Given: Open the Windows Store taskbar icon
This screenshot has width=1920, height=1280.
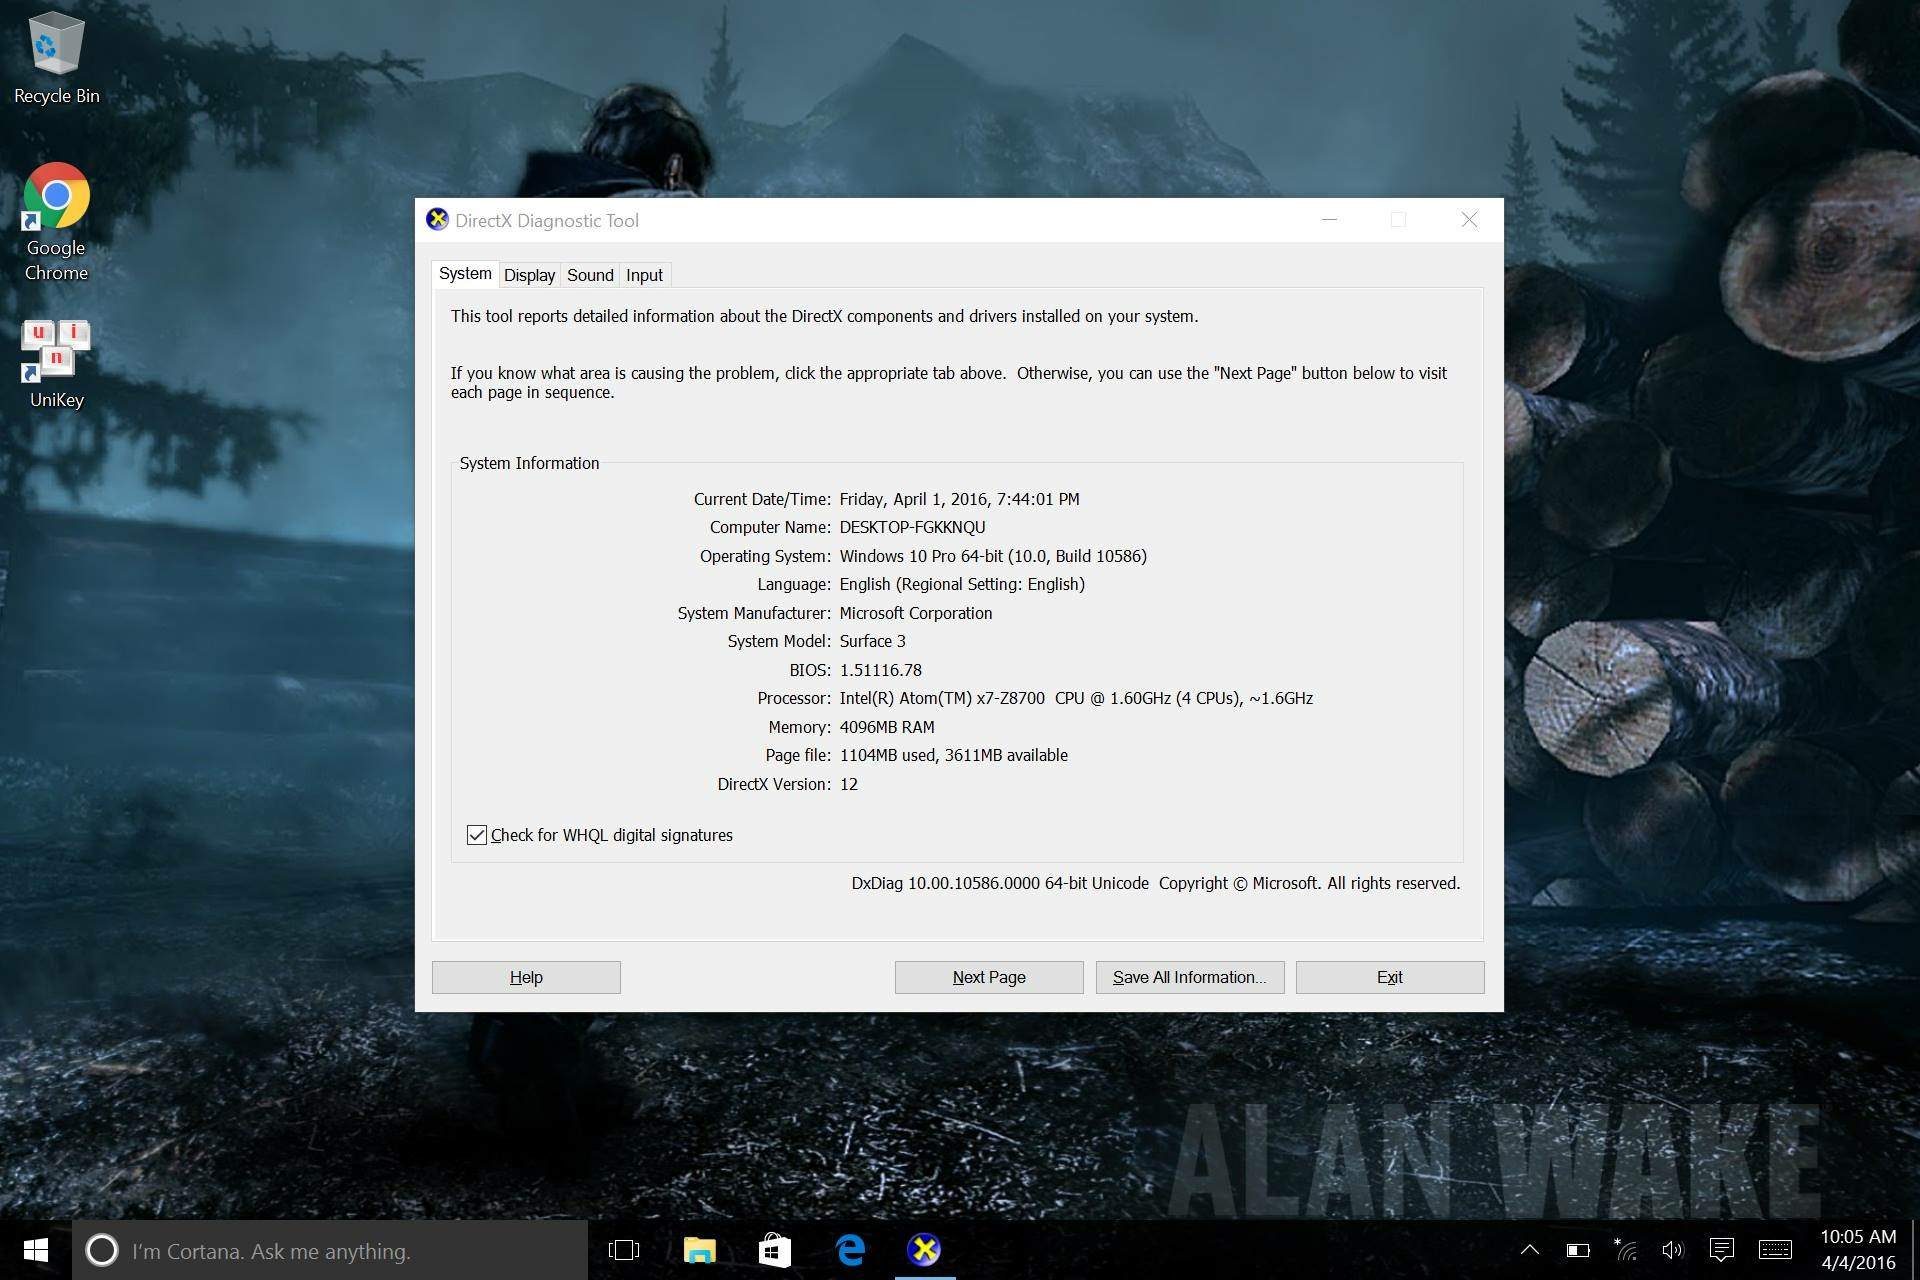Looking at the screenshot, I should pyautogui.click(x=774, y=1250).
